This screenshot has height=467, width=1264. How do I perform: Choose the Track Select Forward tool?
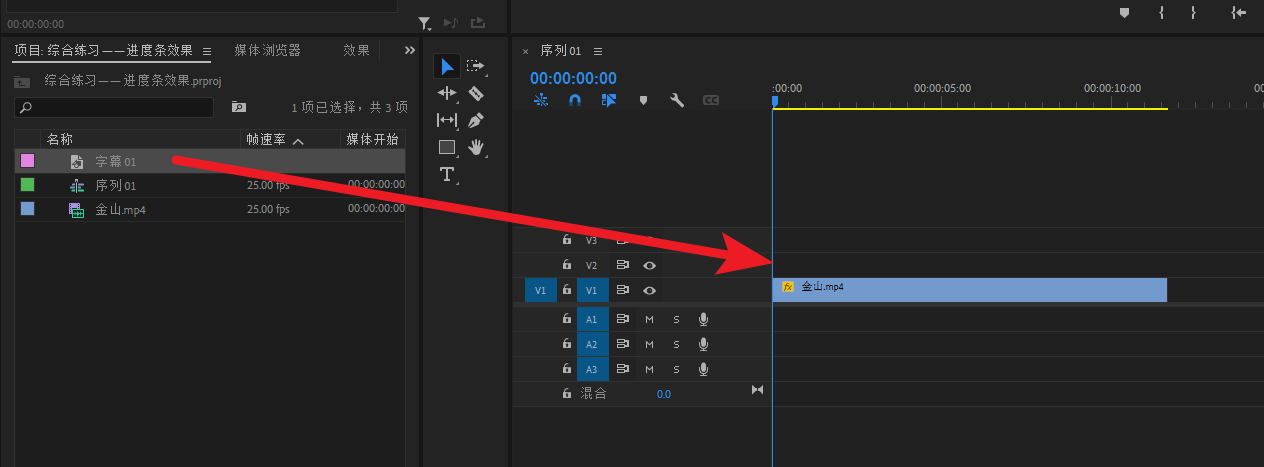point(476,66)
